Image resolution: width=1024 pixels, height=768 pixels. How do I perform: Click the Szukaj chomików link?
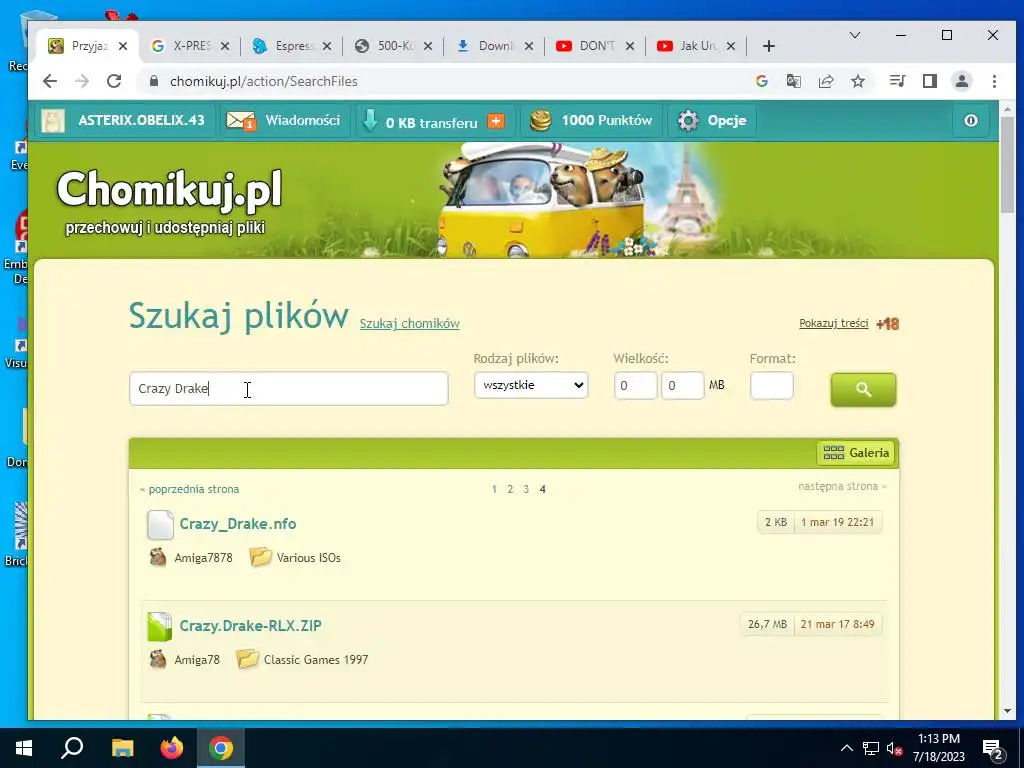tap(409, 323)
